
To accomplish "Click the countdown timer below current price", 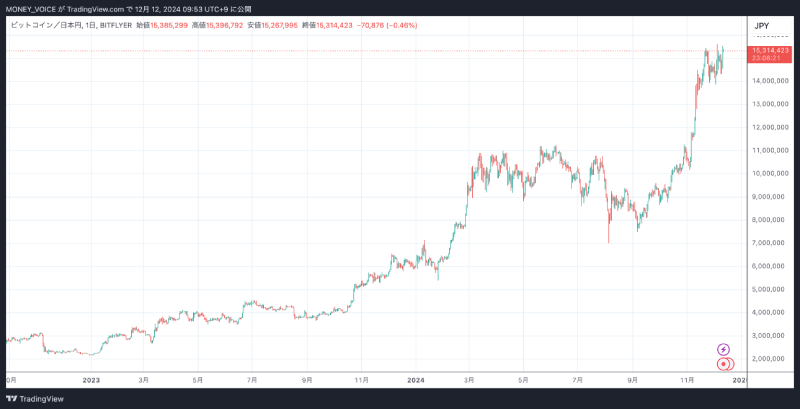I will tap(765, 58).
